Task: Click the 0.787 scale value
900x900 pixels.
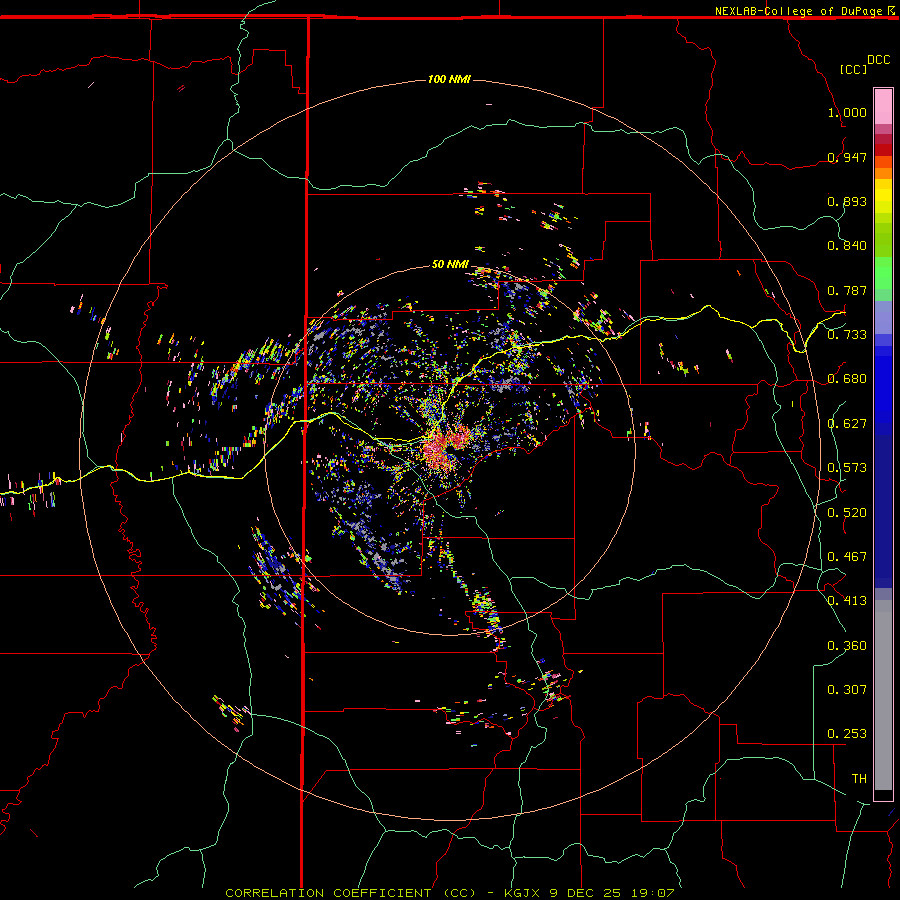Action: [847, 290]
